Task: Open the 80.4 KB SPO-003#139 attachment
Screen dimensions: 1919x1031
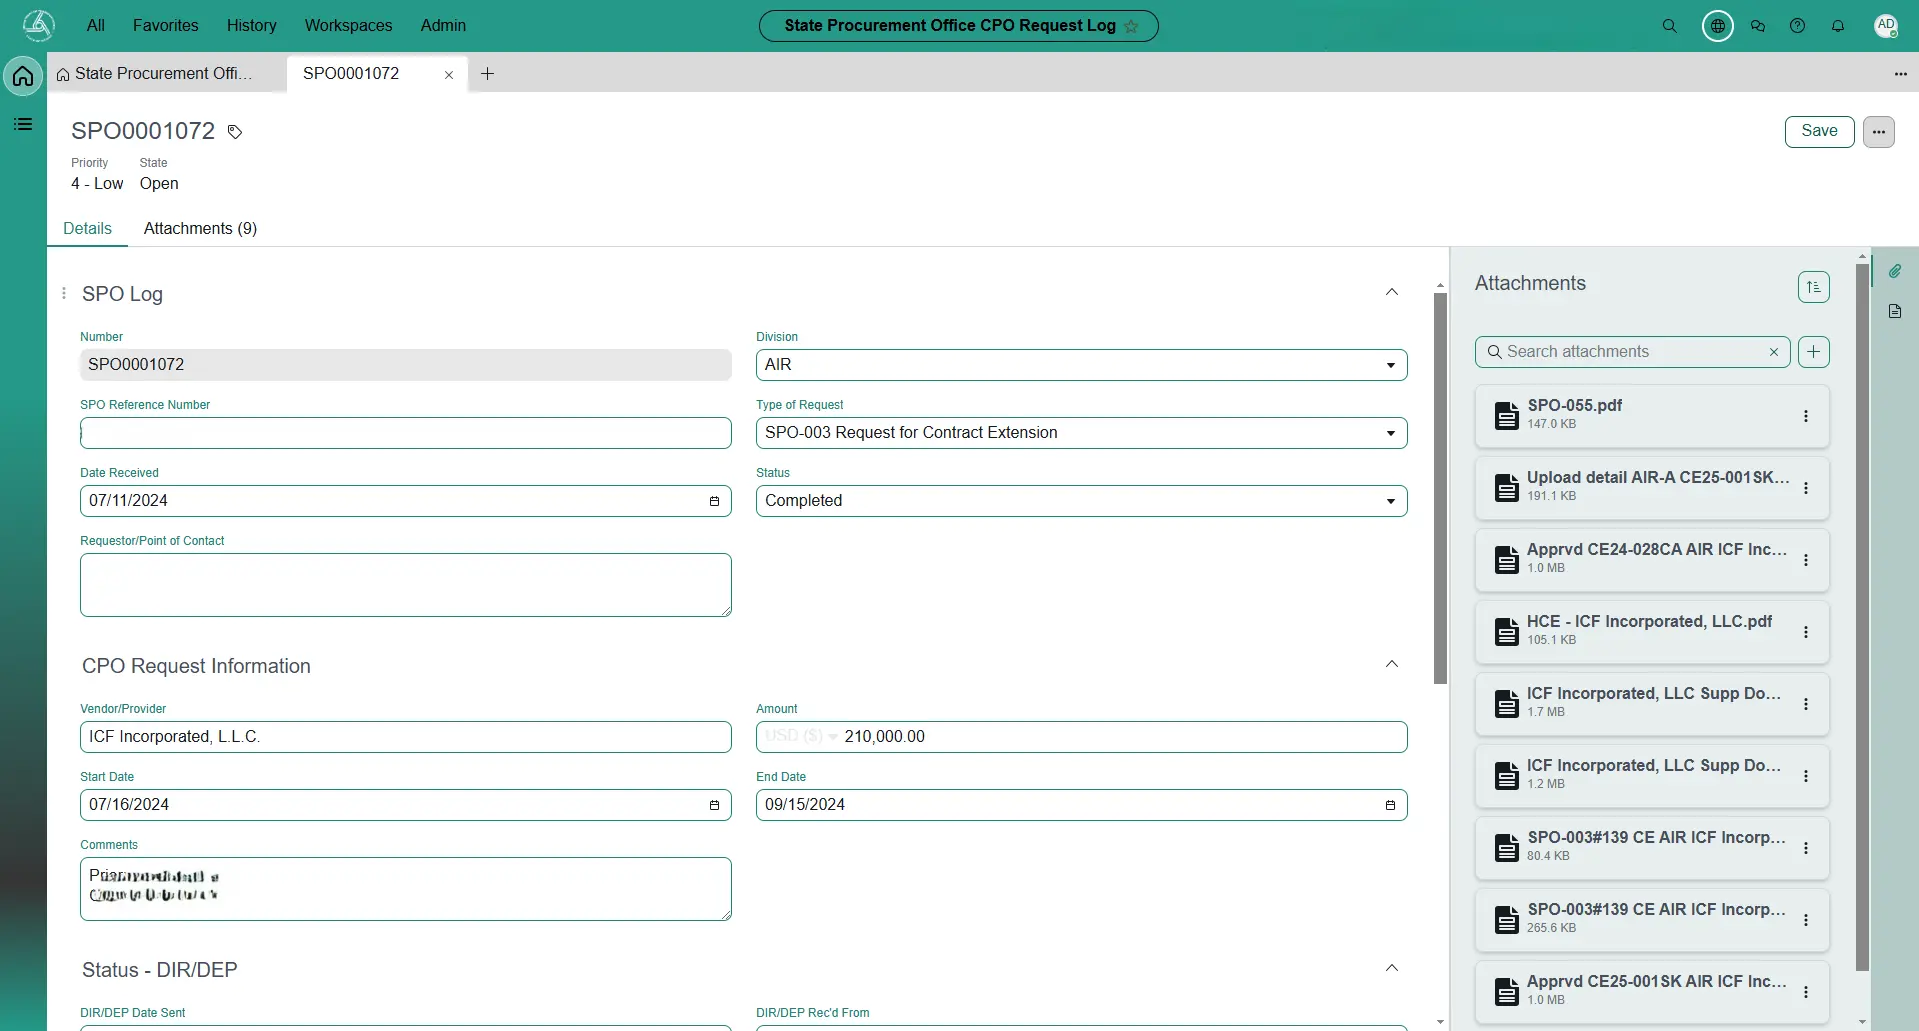Action: pos(1652,848)
